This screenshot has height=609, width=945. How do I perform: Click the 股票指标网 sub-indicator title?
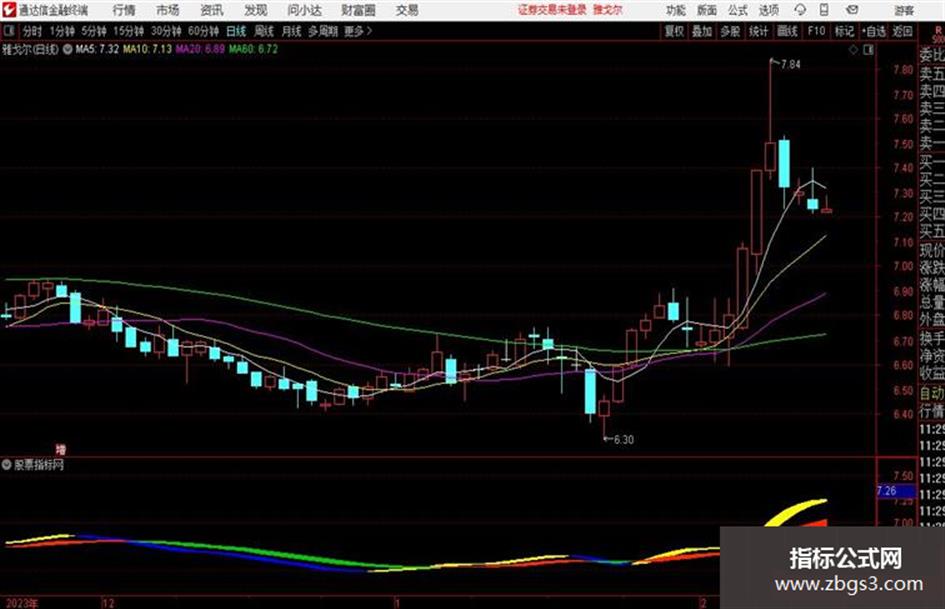pos(39,465)
